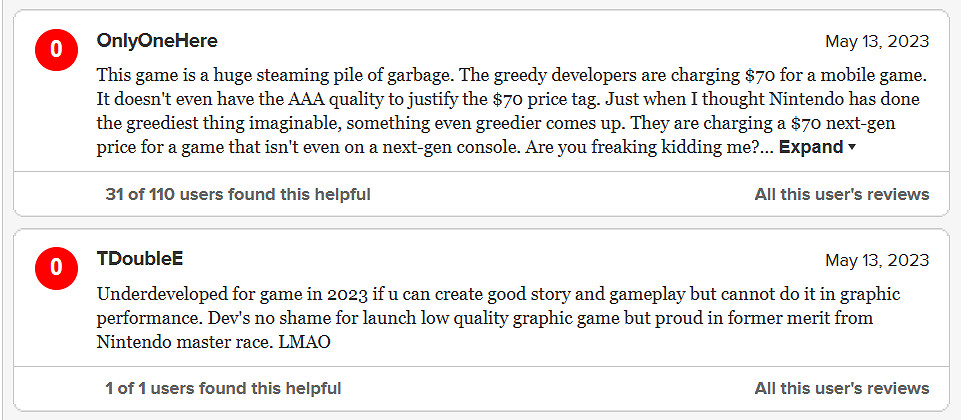The width and height of the screenshot is (961, 420).
Task: Click "1 of 1 users found this helpful"
Action: 223,388
